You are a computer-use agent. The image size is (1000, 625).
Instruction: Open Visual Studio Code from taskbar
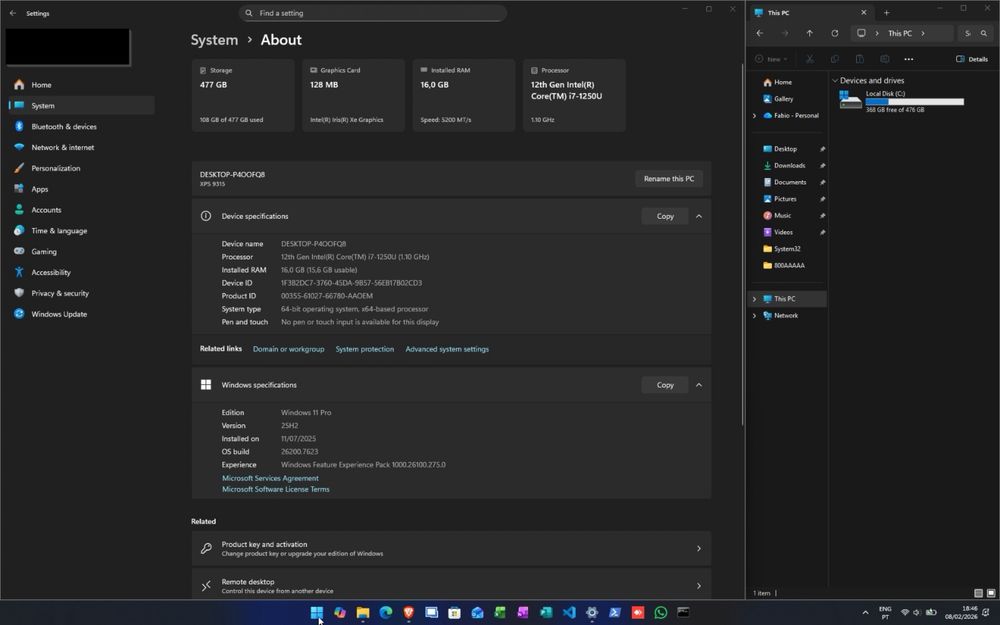click(x=569, y=613)
